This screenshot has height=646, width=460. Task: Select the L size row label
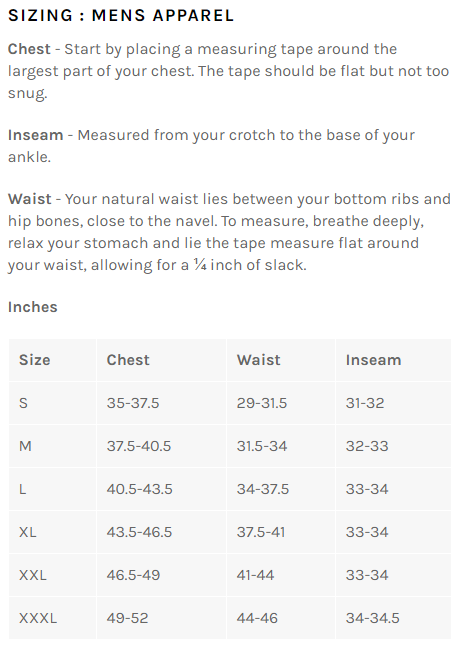[x=23, y=489]
